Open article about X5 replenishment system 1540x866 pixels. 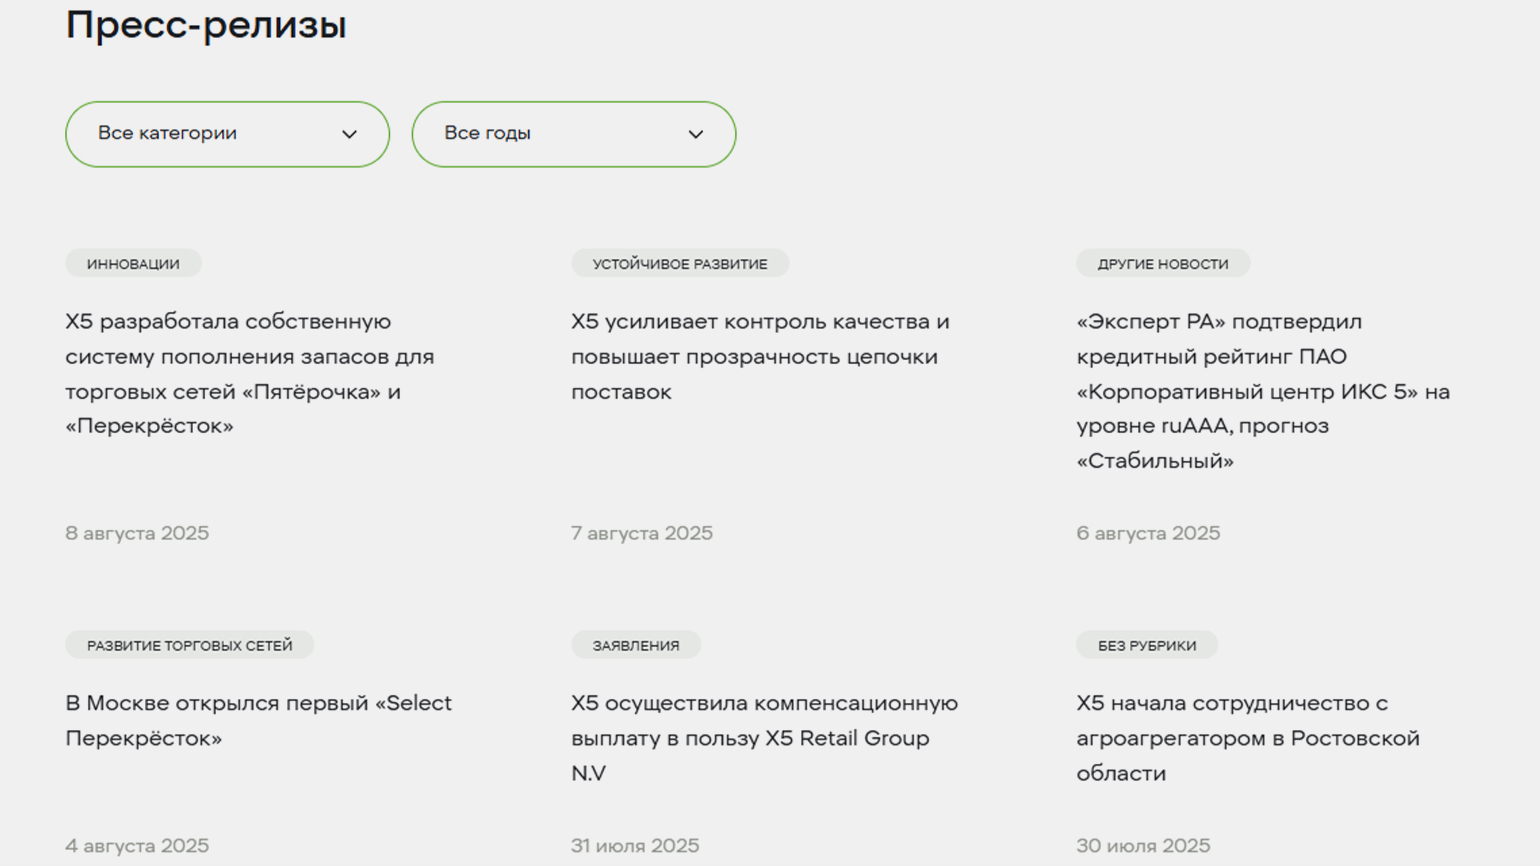click(x=250, y=373)
